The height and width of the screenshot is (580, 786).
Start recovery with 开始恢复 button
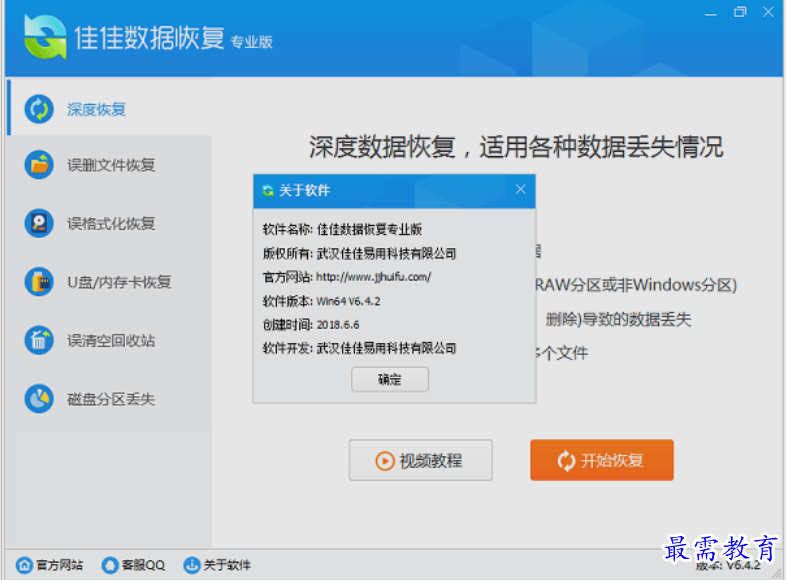coord(602,460)
